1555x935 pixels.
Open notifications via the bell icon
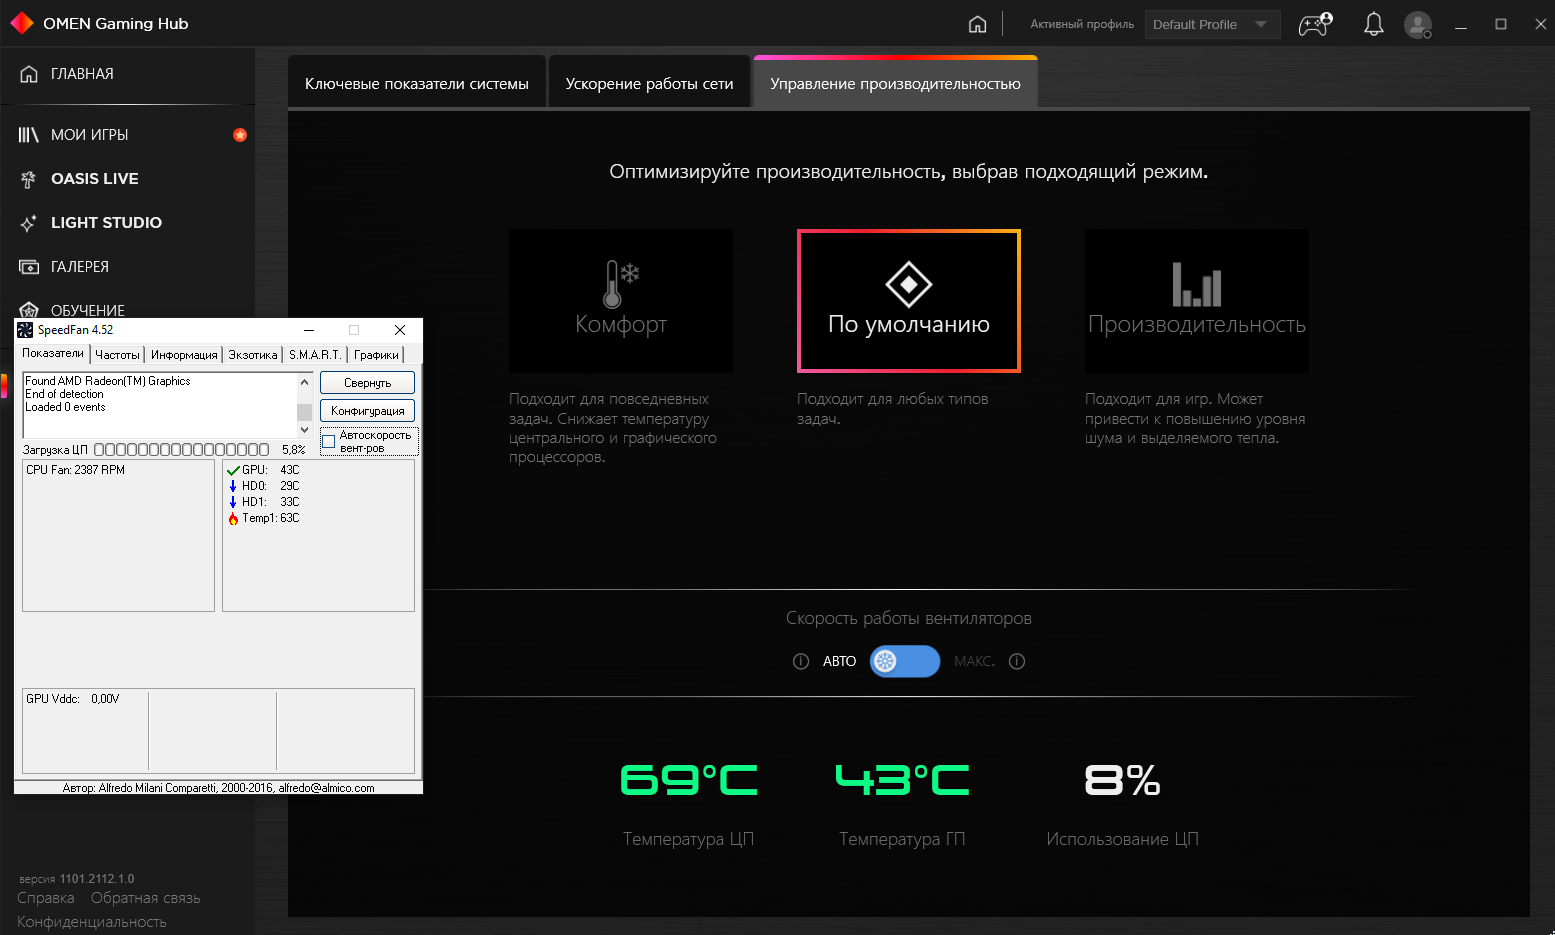(x=1373, y=24)
